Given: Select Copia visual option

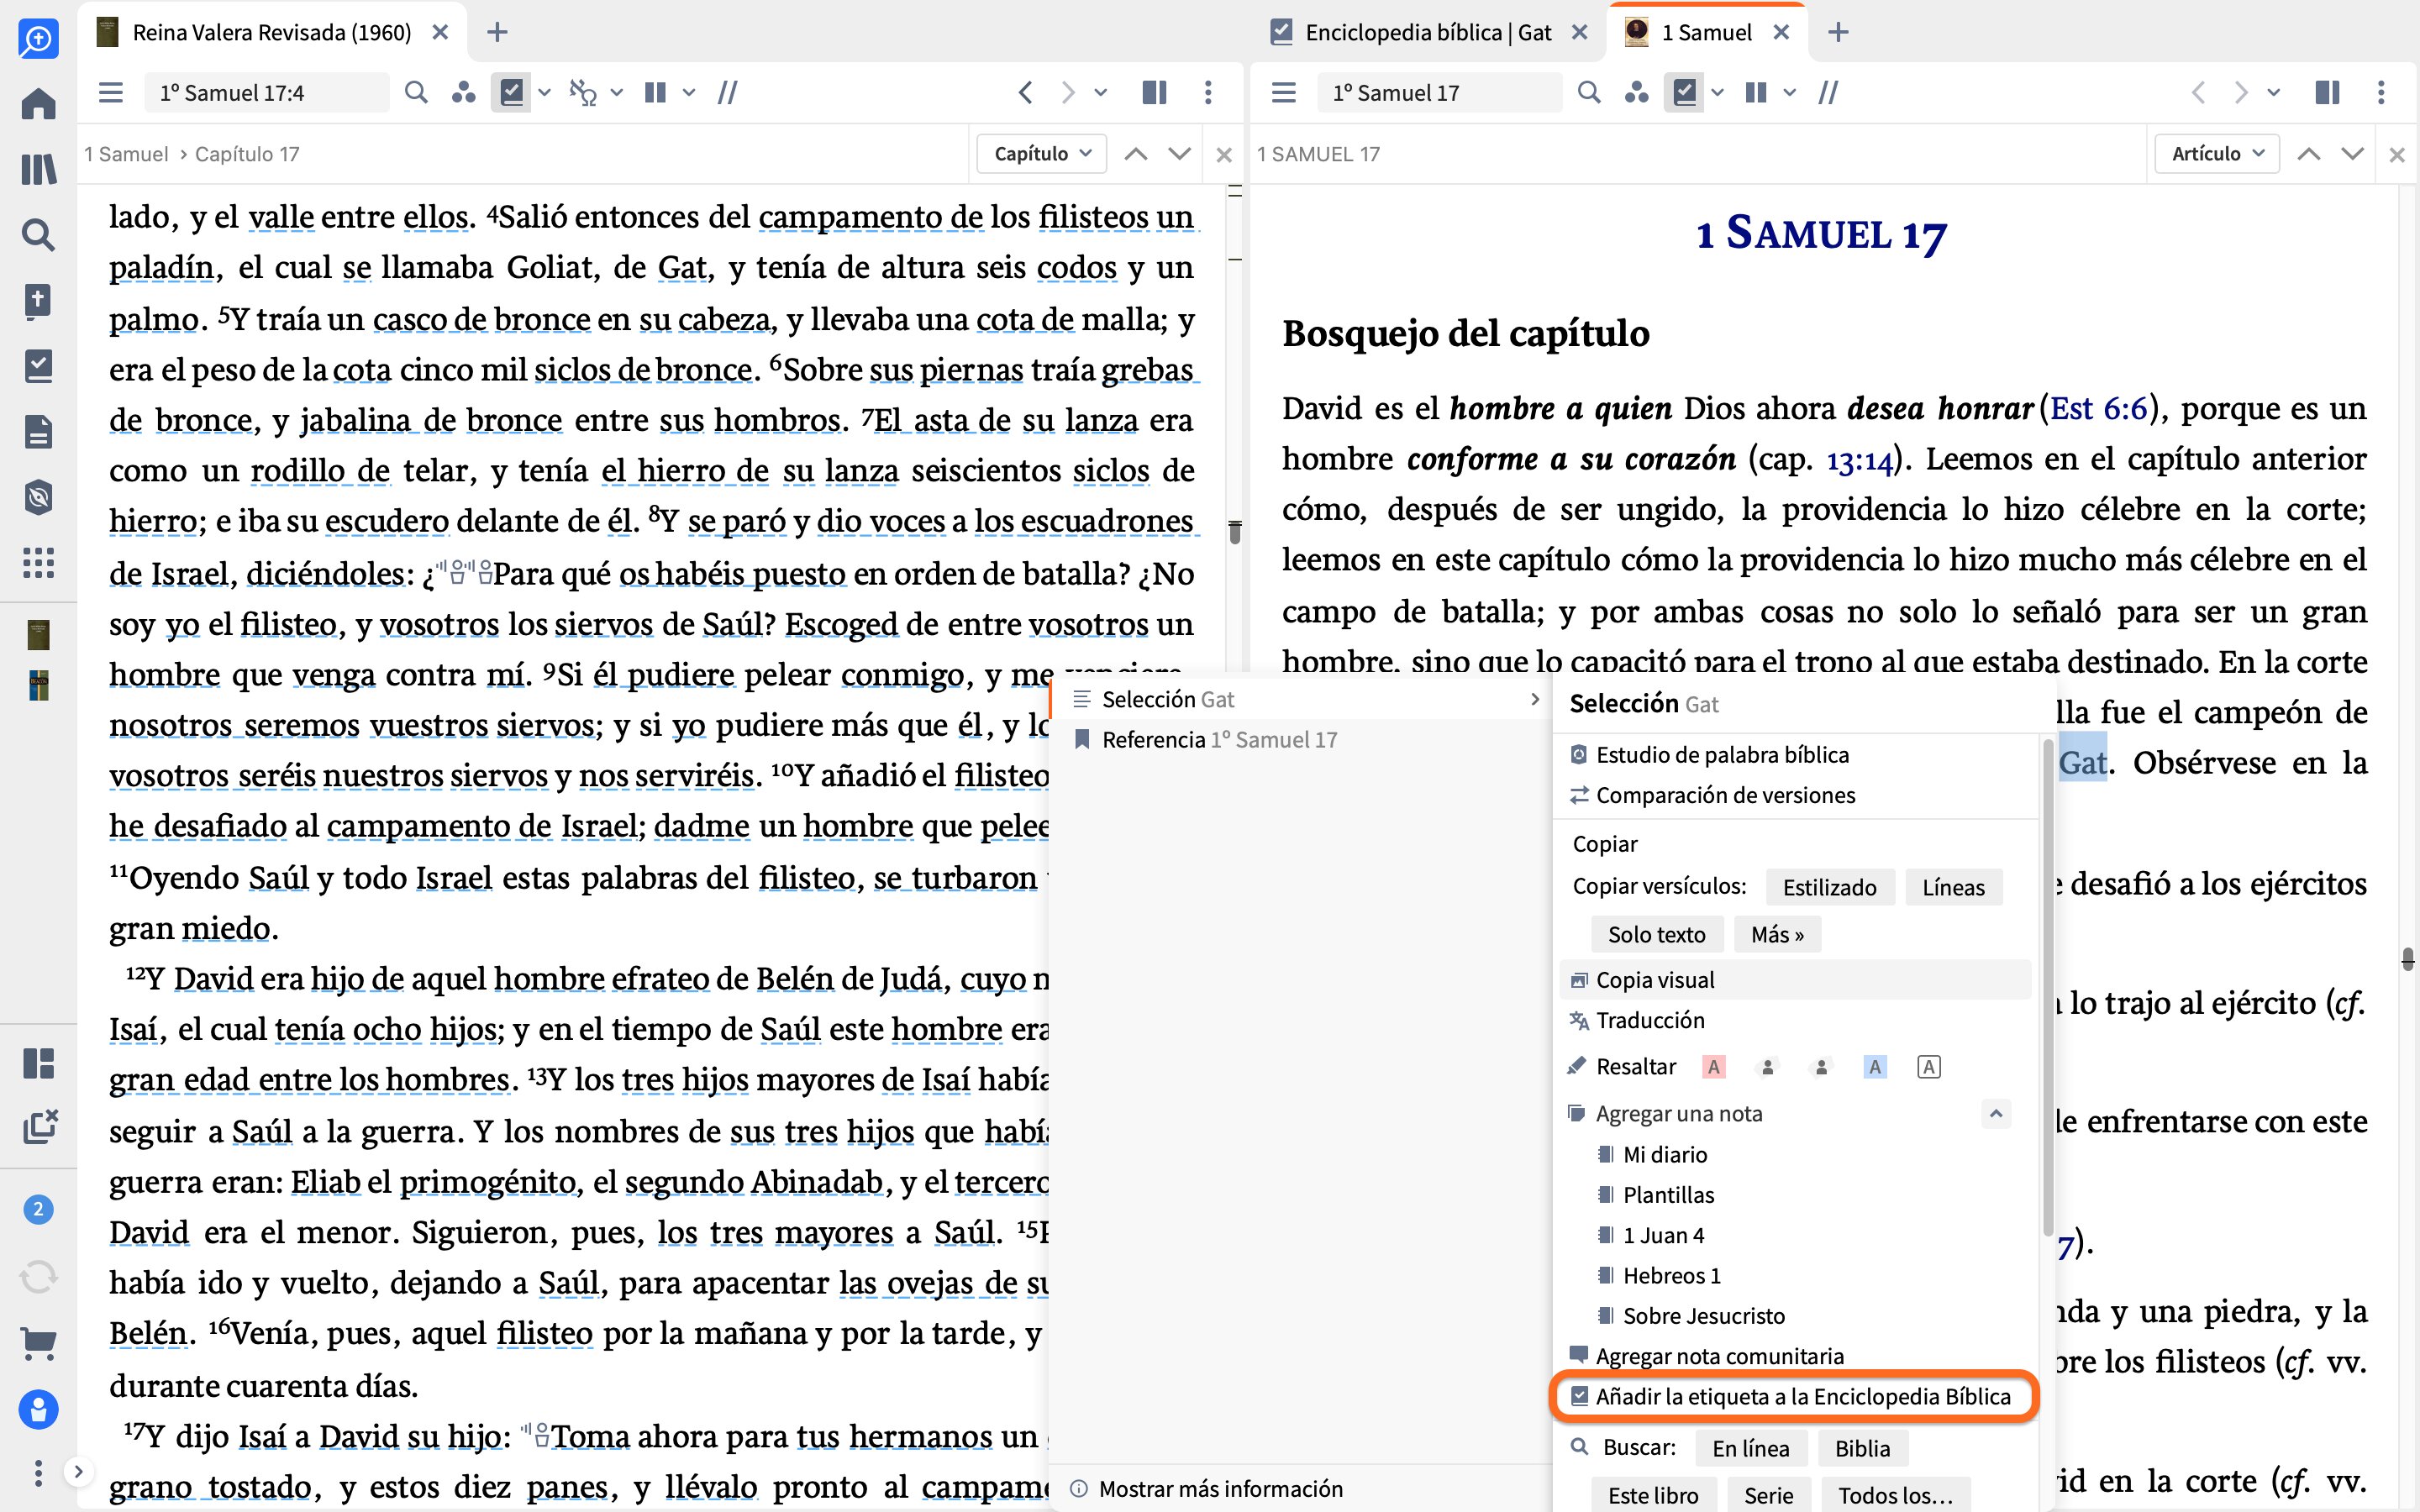Looking at the screenshot, I should (x=1794, y=980).
